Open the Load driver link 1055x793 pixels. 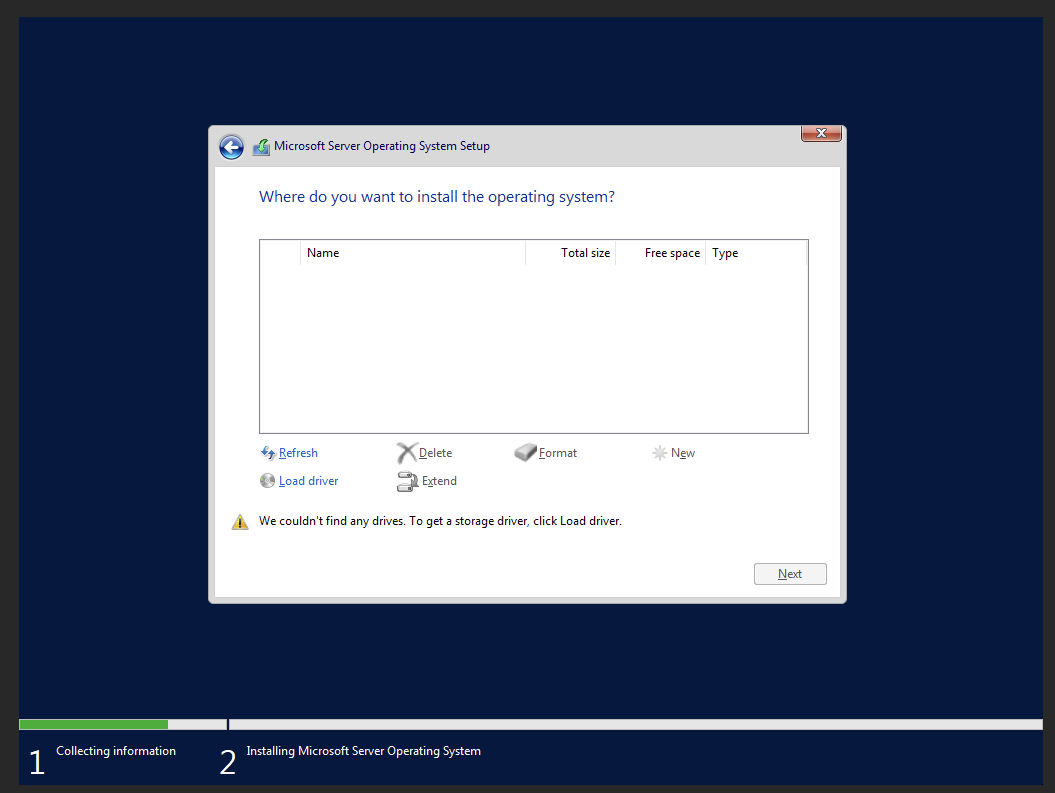(x=308, y=481)
